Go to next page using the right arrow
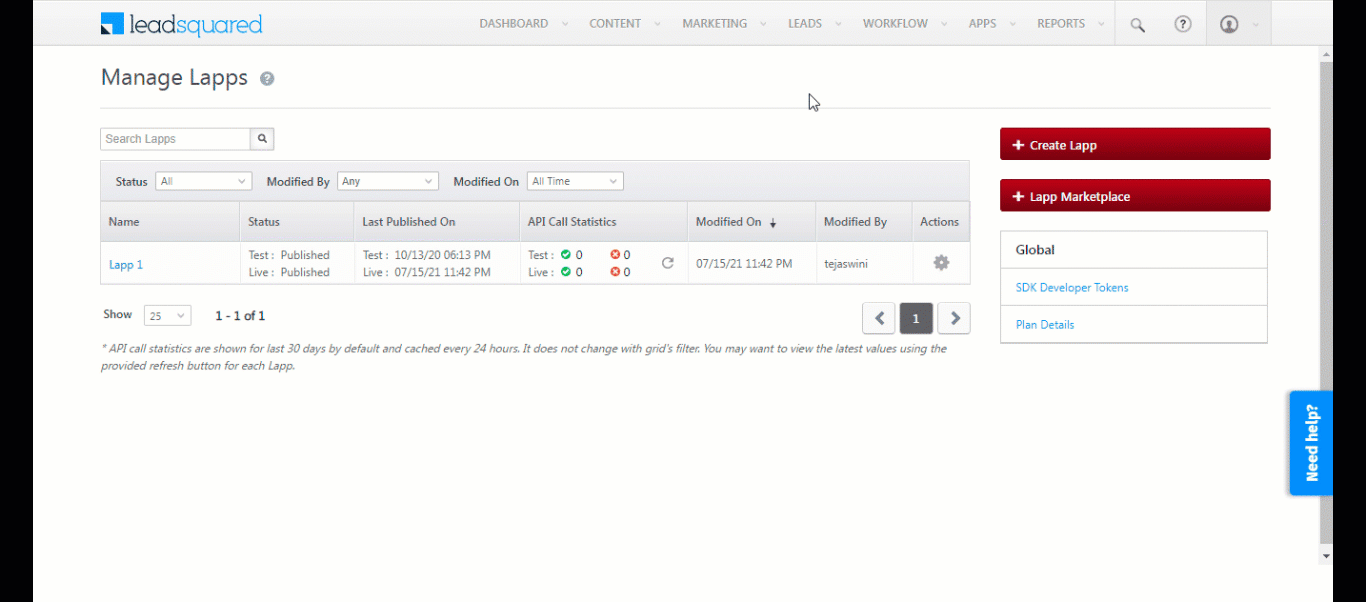Viewport: 1366px width, 602px height. pos(953,317)
